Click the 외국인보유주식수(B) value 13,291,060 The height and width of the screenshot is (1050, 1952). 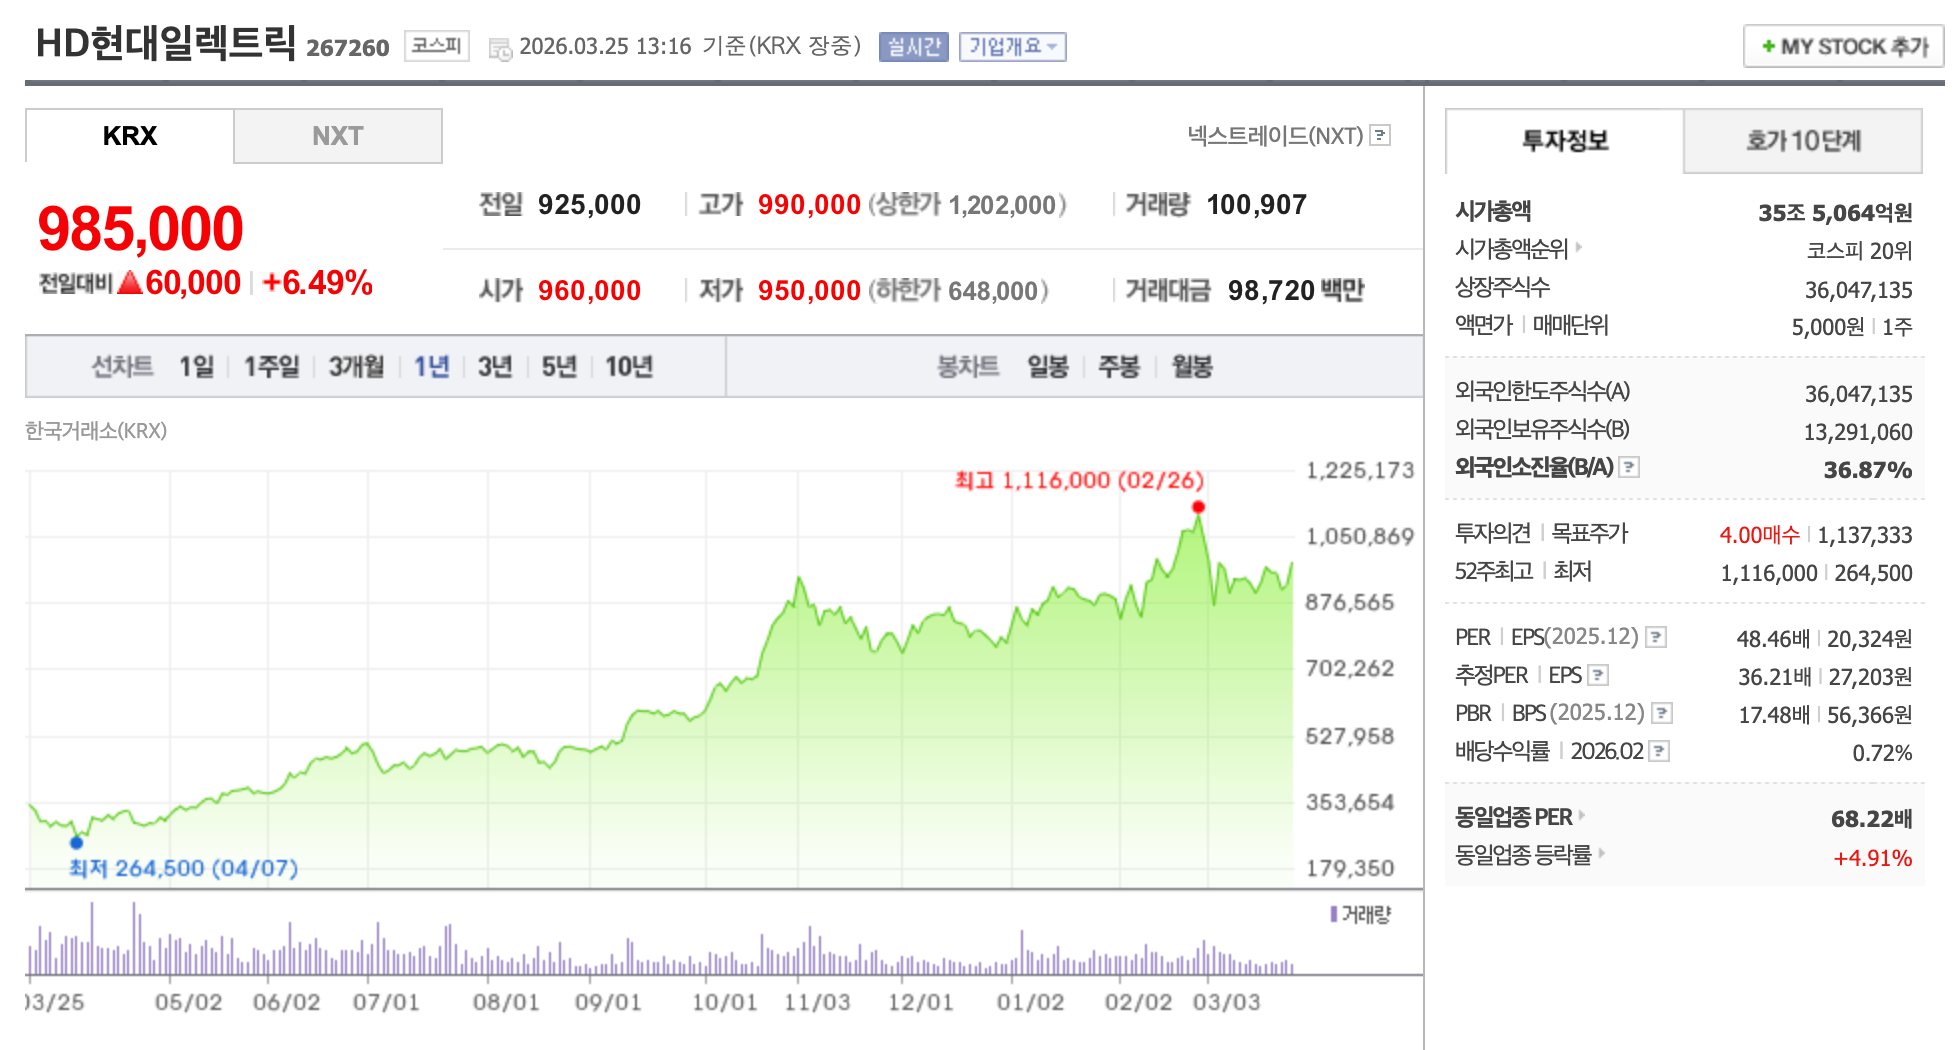click(x=1858, y=432)
